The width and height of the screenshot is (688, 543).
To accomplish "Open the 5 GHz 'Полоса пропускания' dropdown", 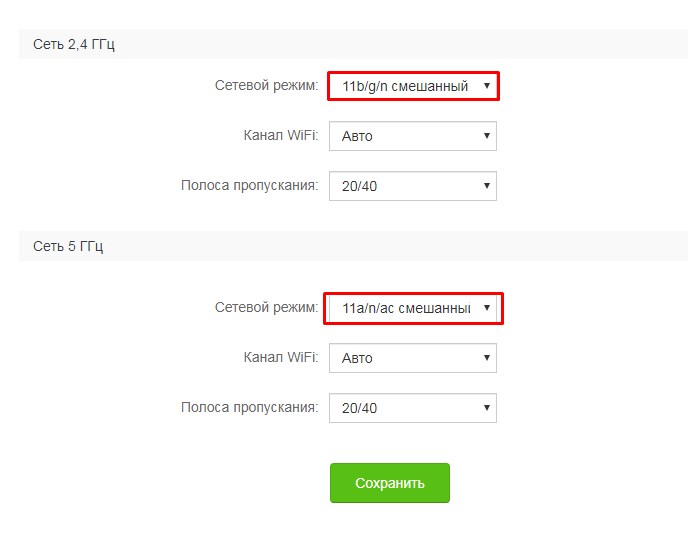I will 412,407.
